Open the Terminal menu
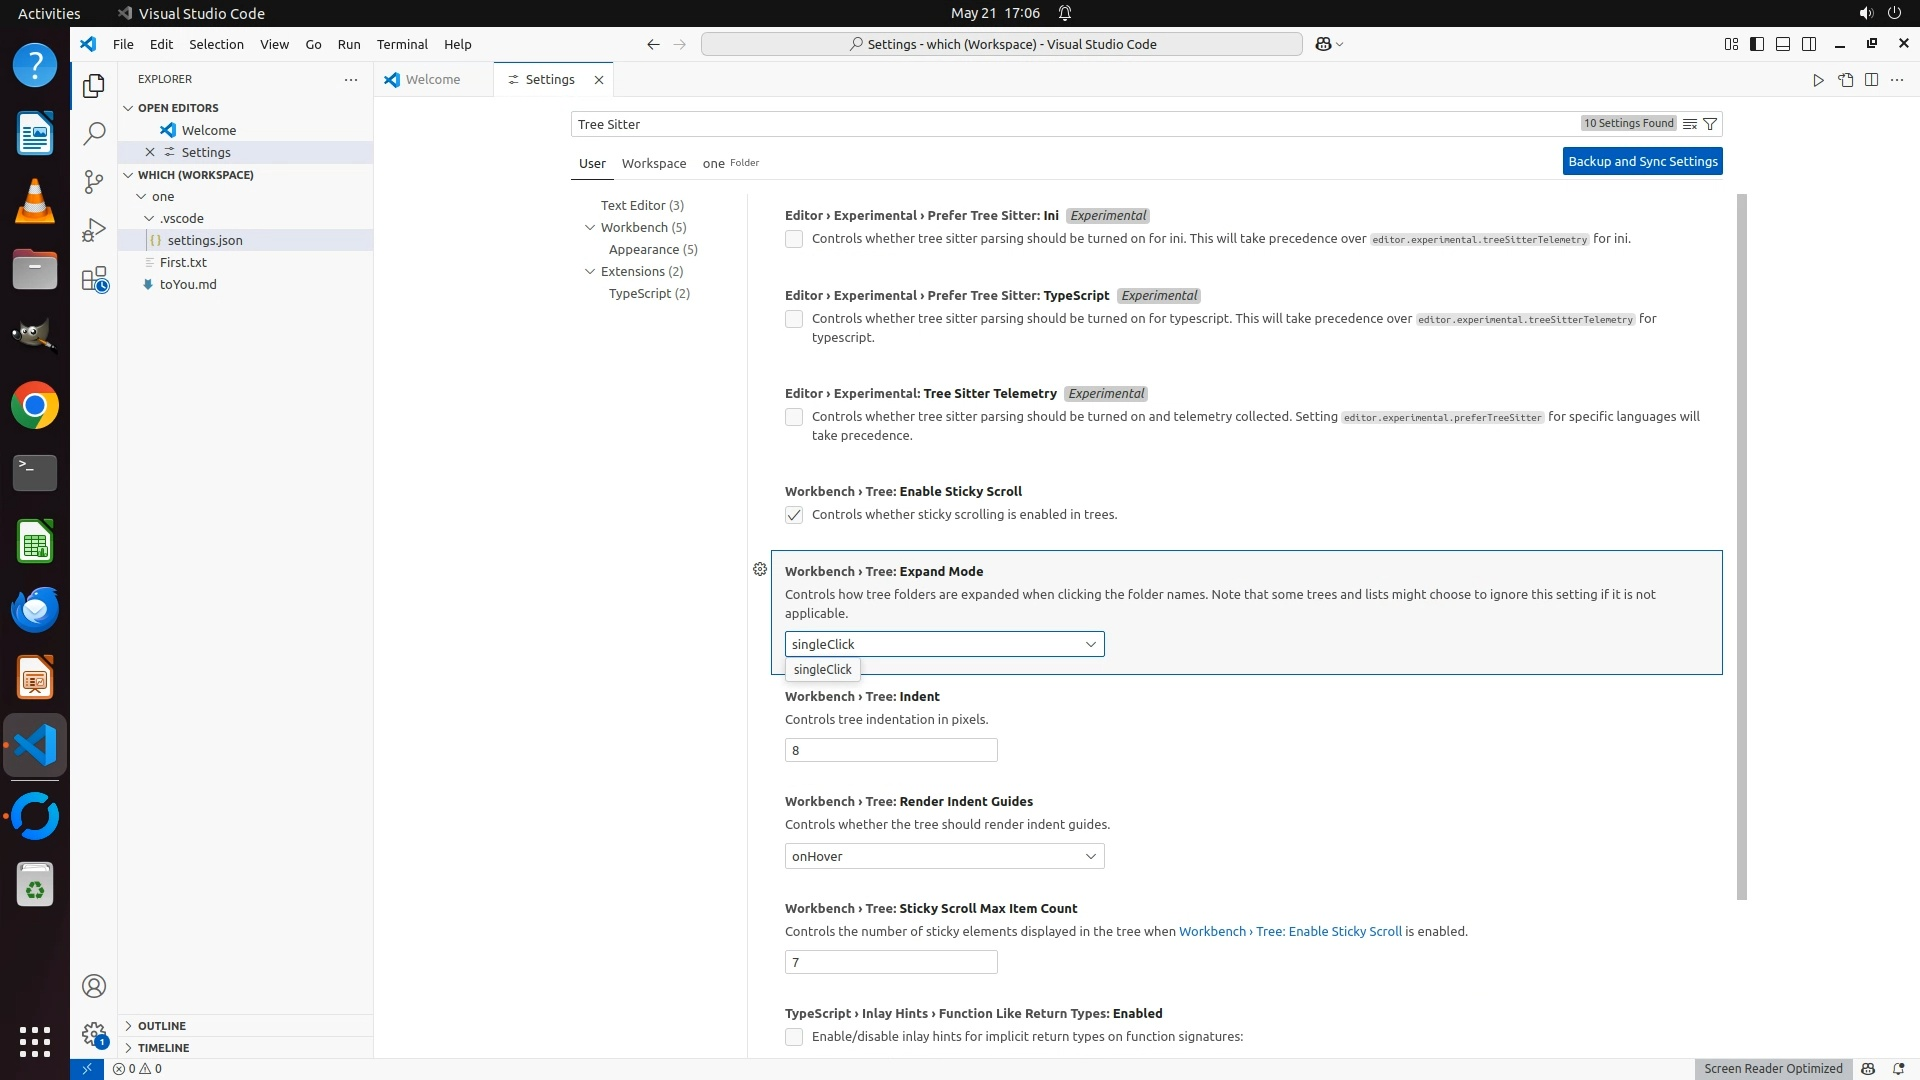This screenshot has height=1080, width=1920. tap(402, 44)
